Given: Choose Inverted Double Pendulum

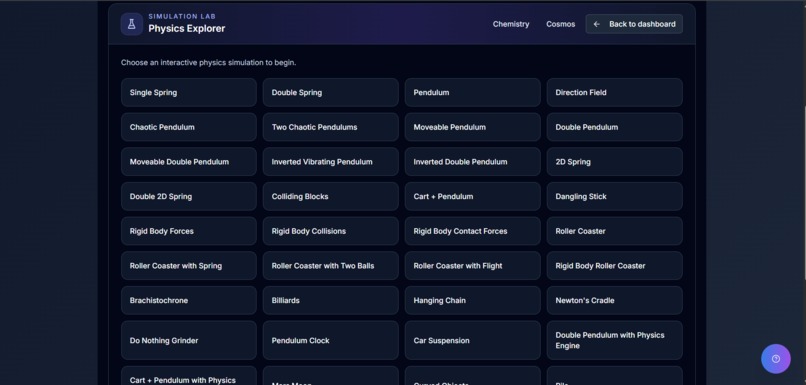Looking at the screenshot, I should (x=472, y=162).
